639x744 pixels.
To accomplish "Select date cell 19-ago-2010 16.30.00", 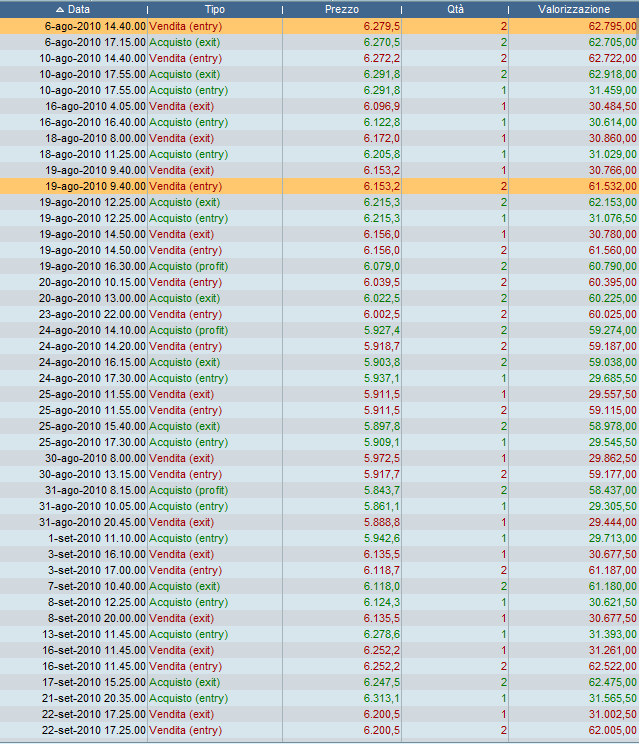I will 92,266.
